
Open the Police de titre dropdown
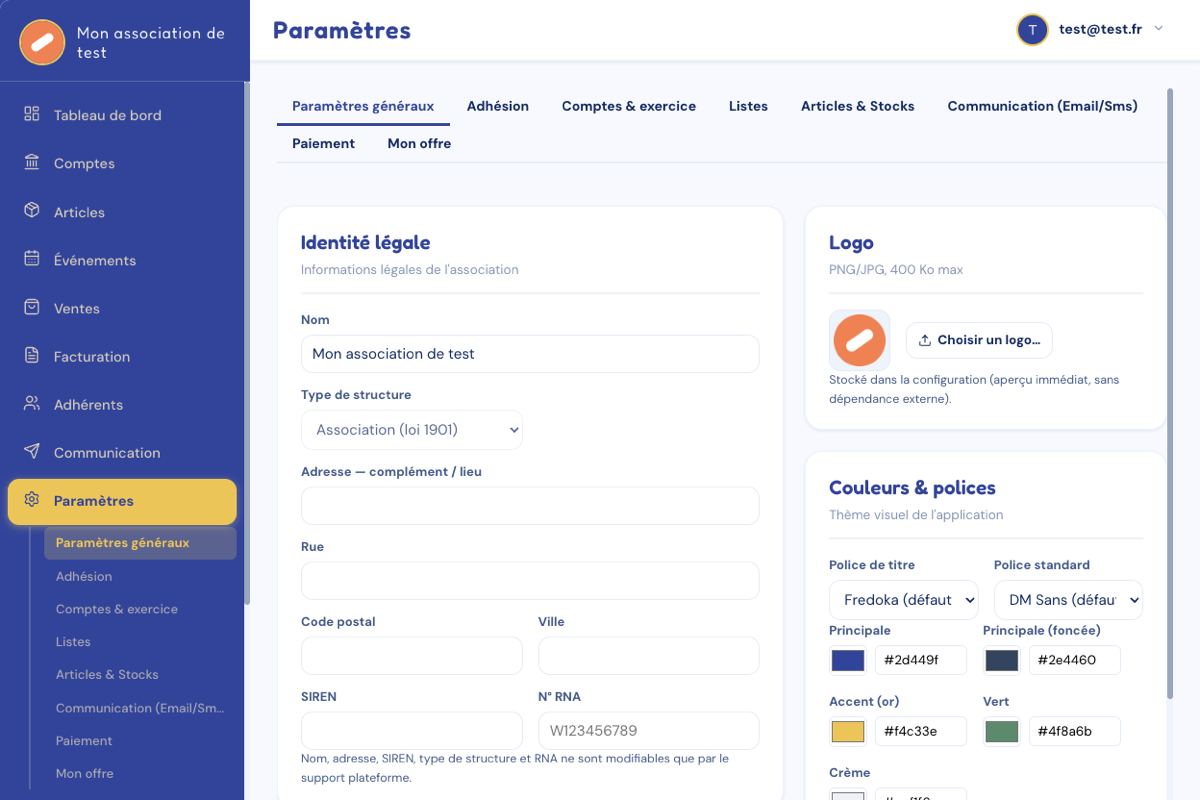pyautogui.click(x=904, y=600)
